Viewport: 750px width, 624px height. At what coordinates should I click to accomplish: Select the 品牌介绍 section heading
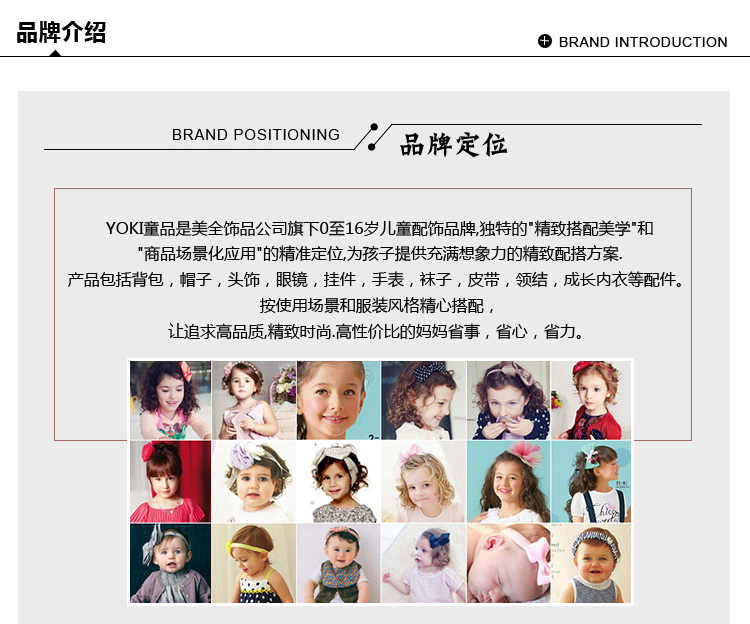click(61, 33)
